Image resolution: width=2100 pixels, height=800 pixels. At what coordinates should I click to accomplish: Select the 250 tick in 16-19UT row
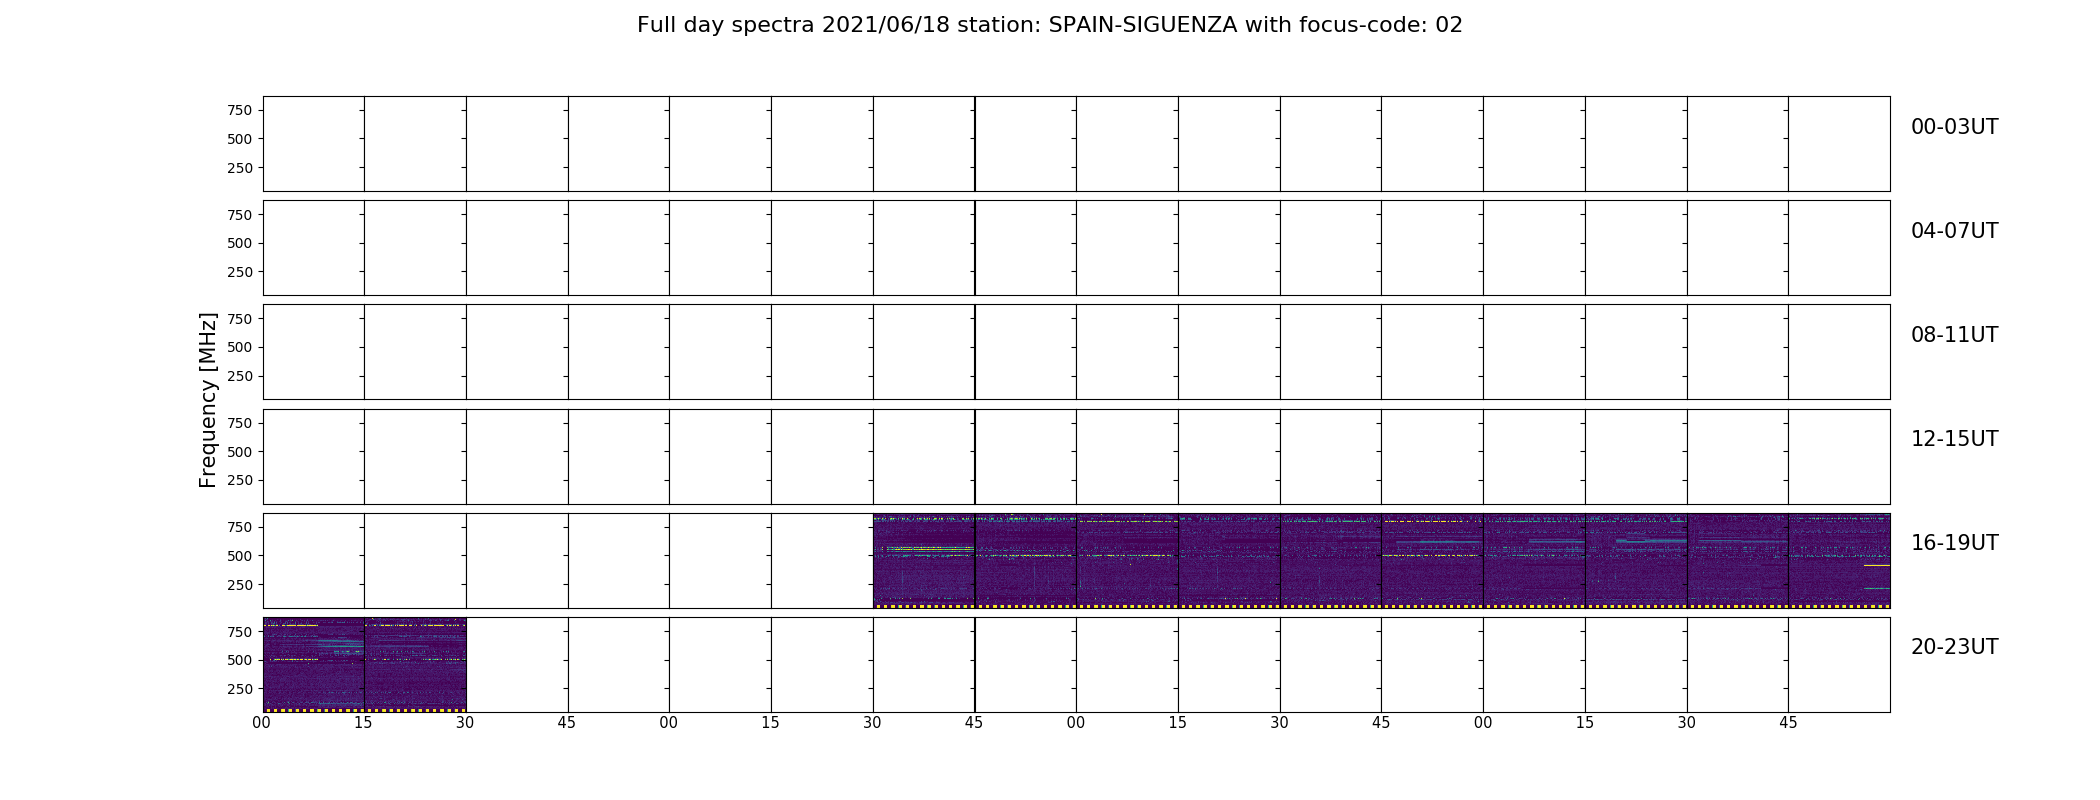pyautogui.click(x=240, y=585)
